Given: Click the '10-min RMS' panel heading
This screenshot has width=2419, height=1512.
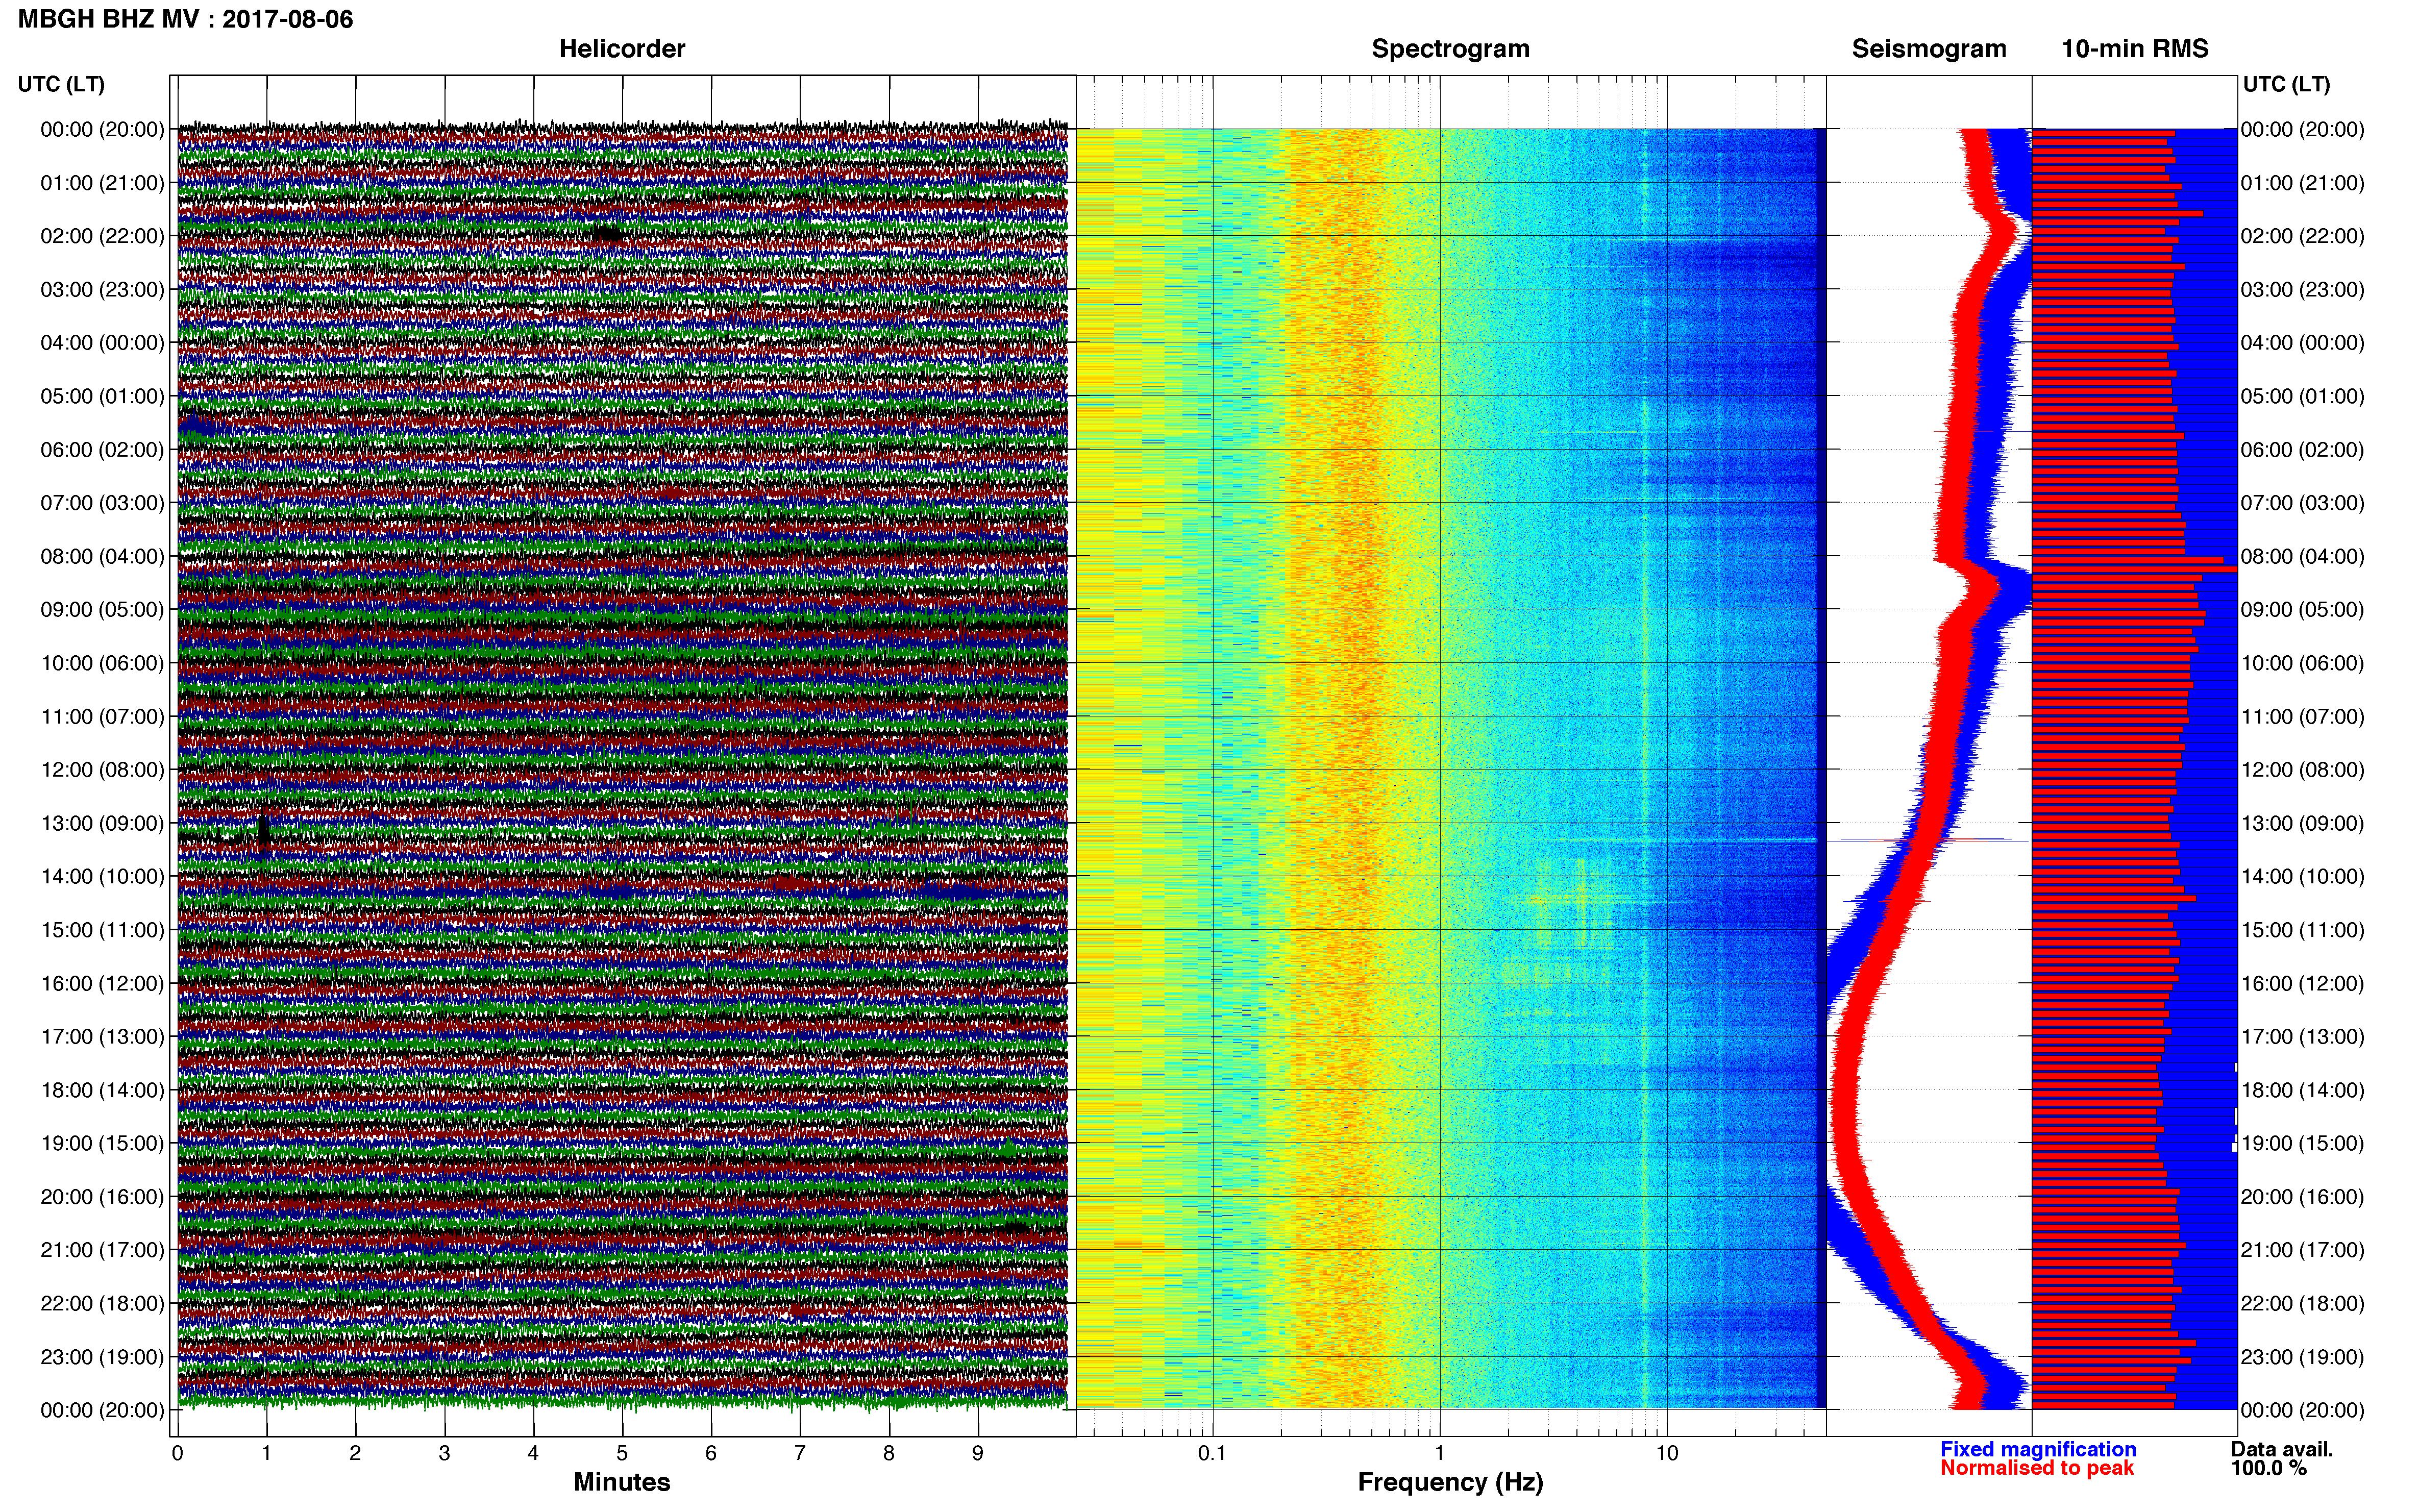Looking at the screenshot, I should pyautogui.click(x=2135, y=49).
